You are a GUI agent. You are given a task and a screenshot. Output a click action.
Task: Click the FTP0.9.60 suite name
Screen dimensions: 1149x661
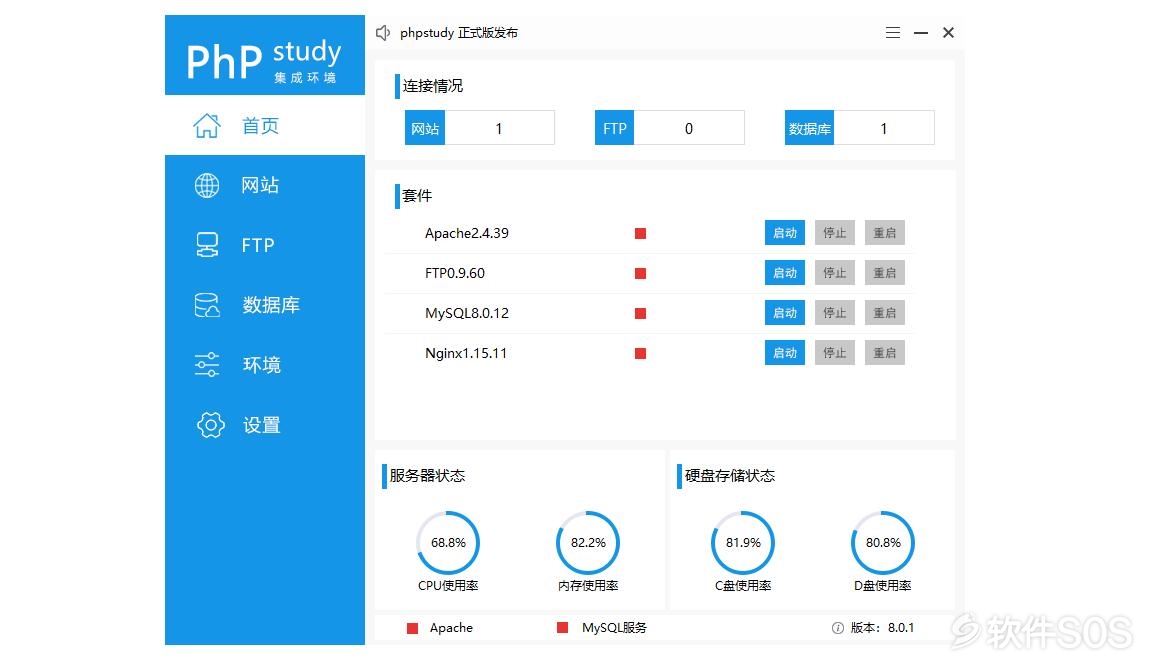coord(455,273)
